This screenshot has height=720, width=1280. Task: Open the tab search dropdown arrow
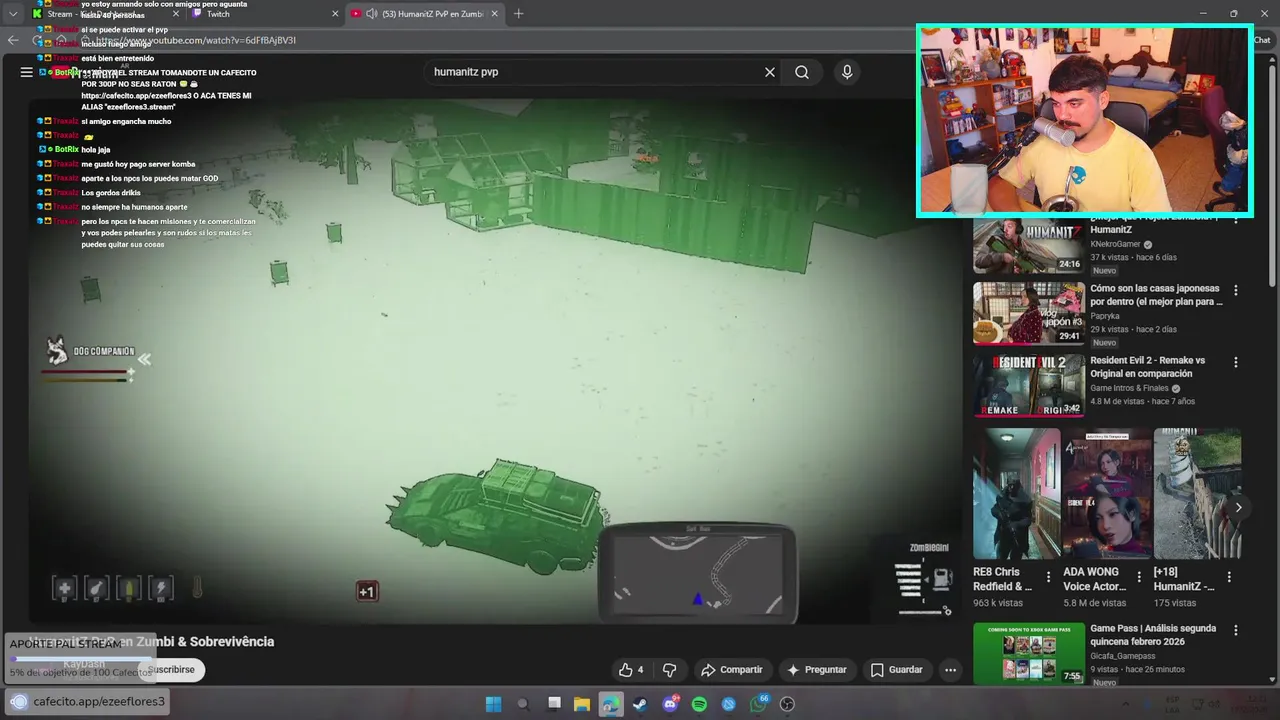[x=13, y=14]
